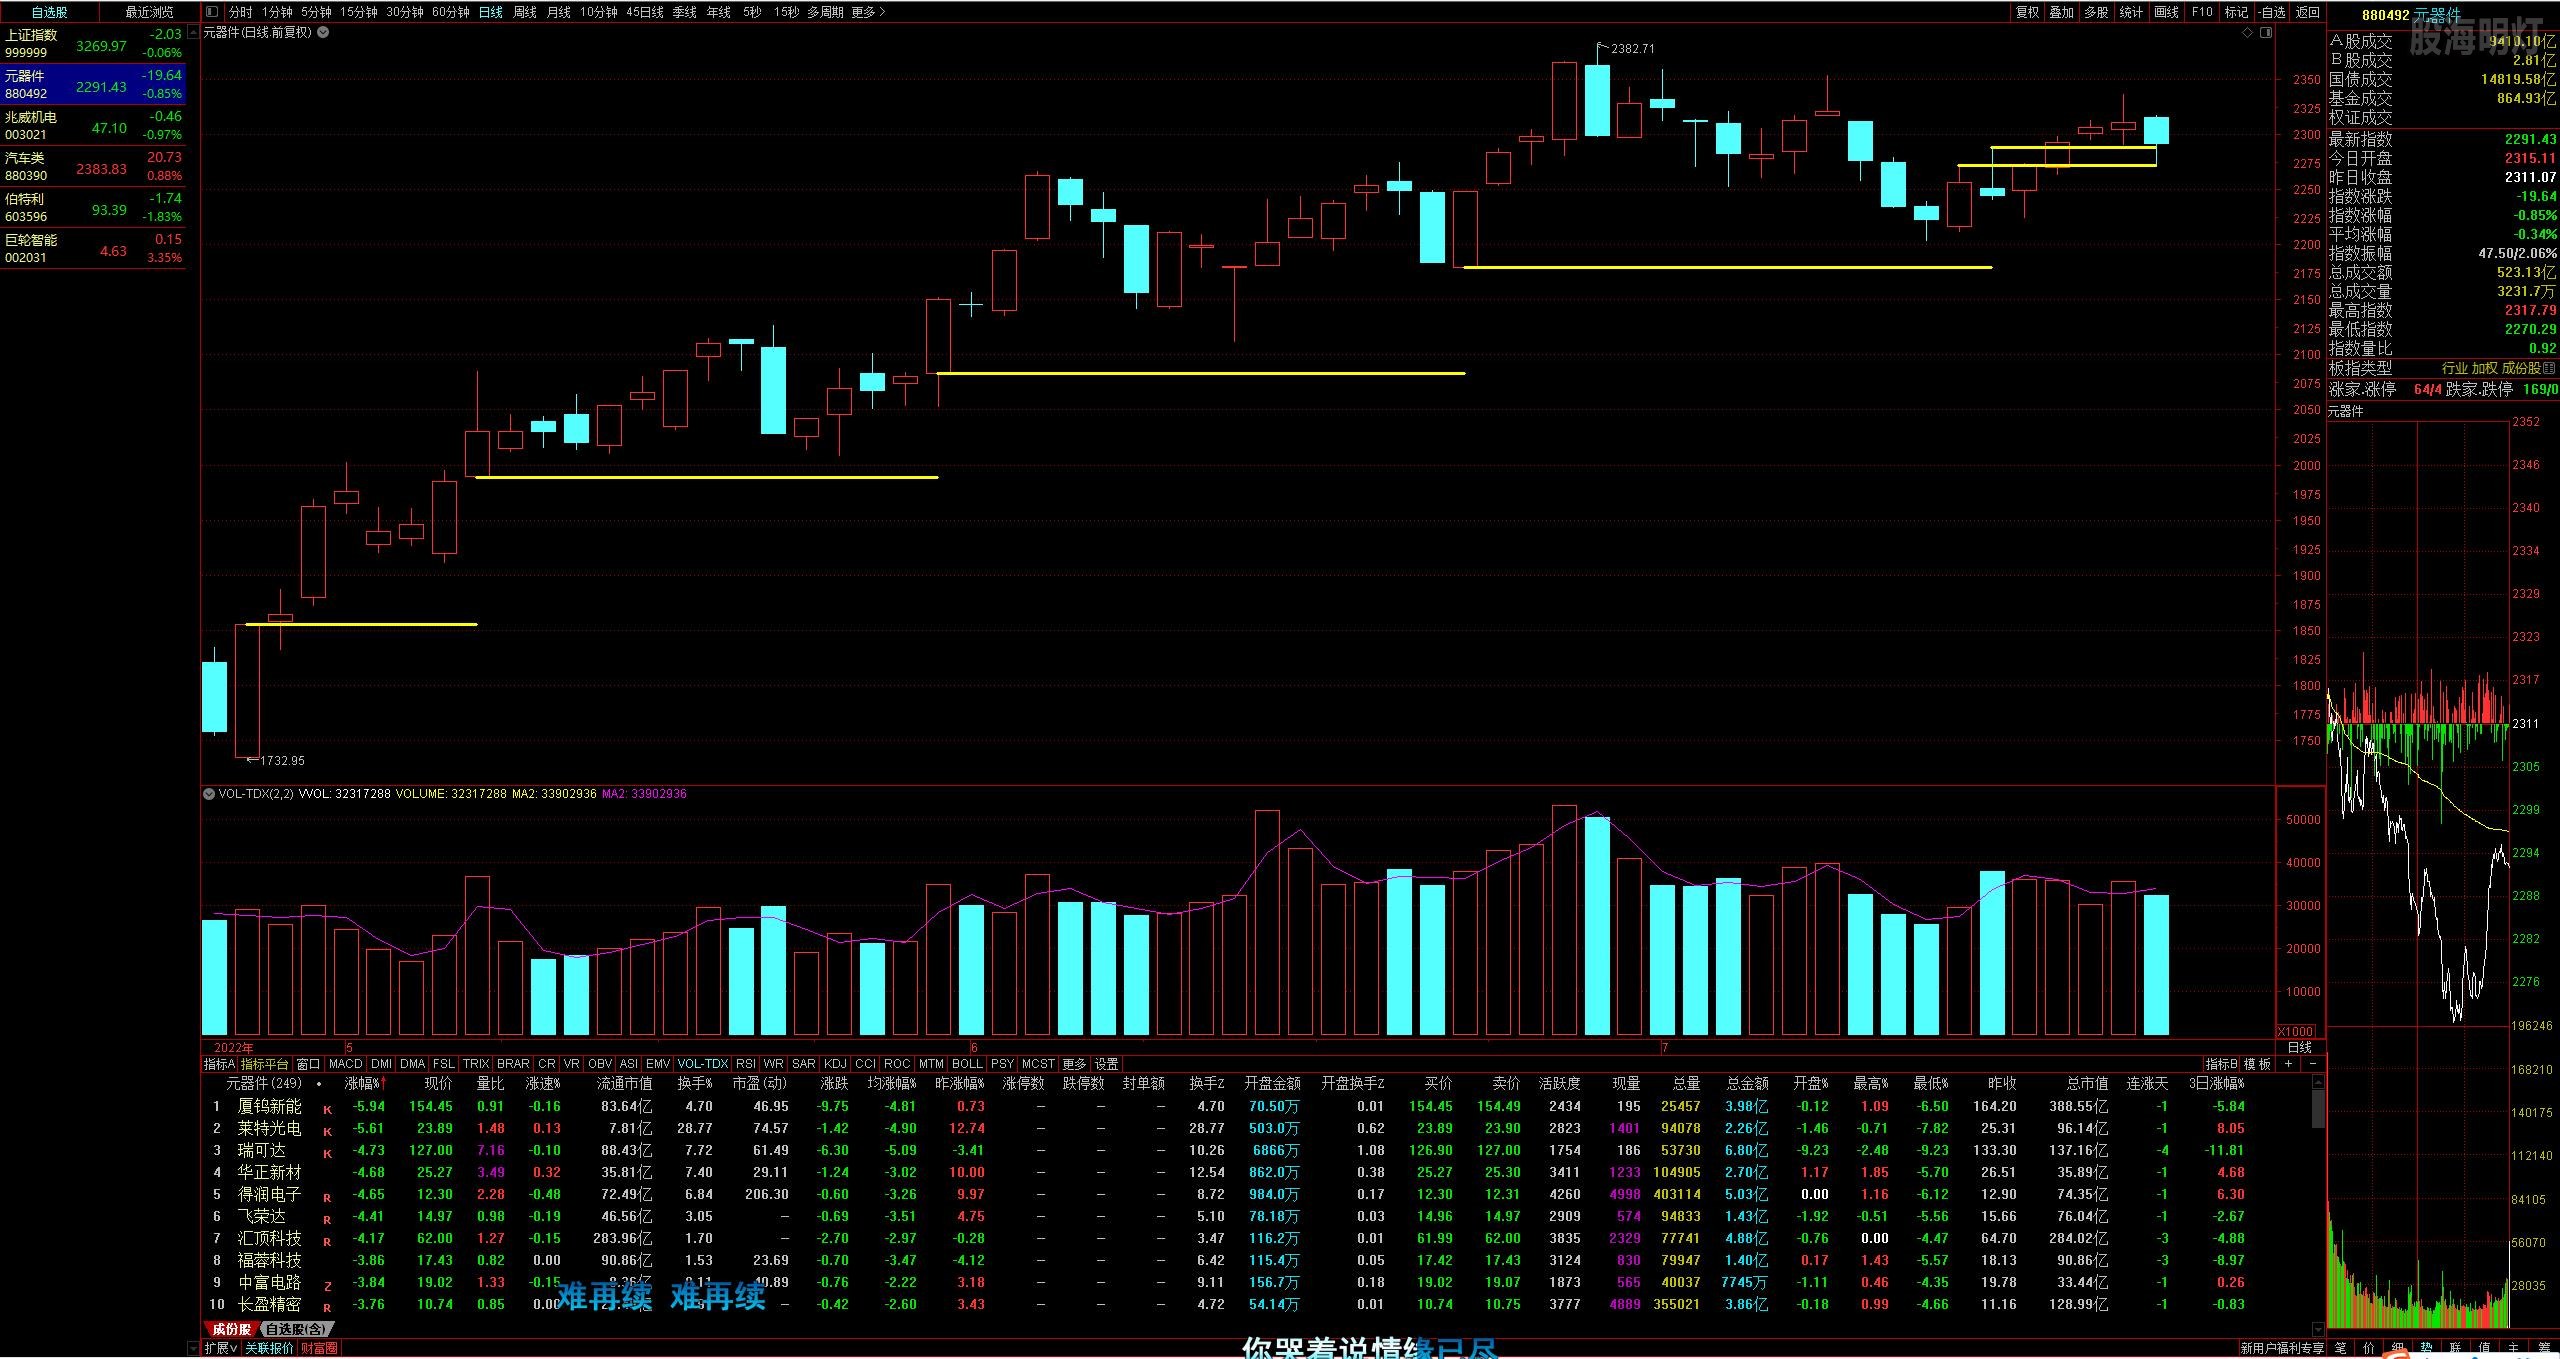
Task: Select 汽车类 in the watchlist
Action: [x=93, y=166]
